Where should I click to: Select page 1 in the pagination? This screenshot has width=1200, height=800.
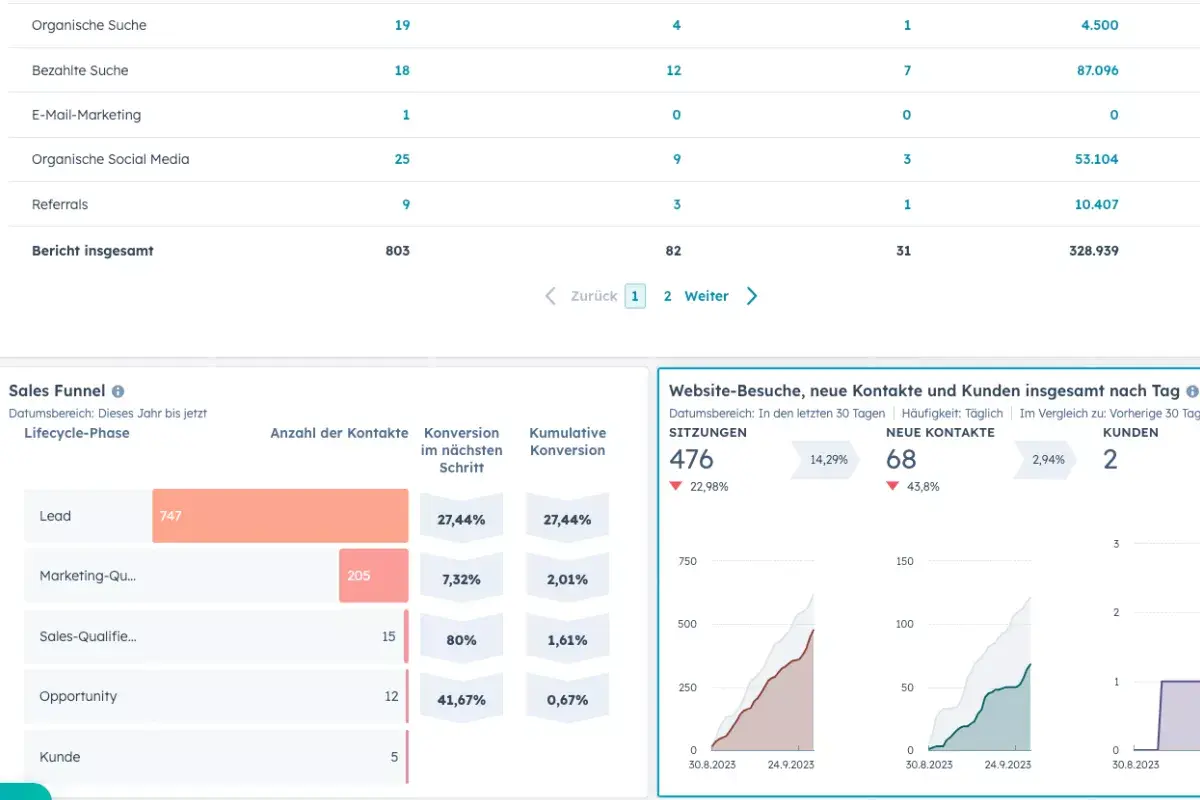(x=634, y=296)
